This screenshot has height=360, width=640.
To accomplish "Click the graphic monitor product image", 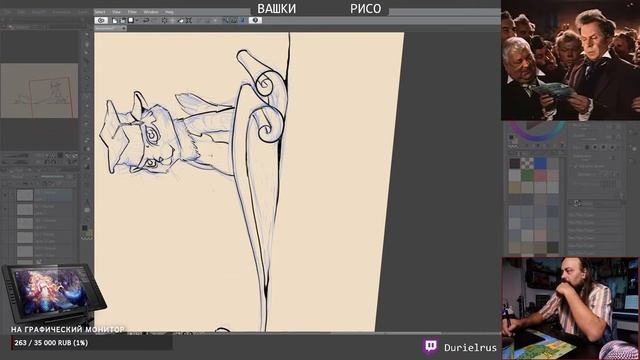I will click(53, 293).
